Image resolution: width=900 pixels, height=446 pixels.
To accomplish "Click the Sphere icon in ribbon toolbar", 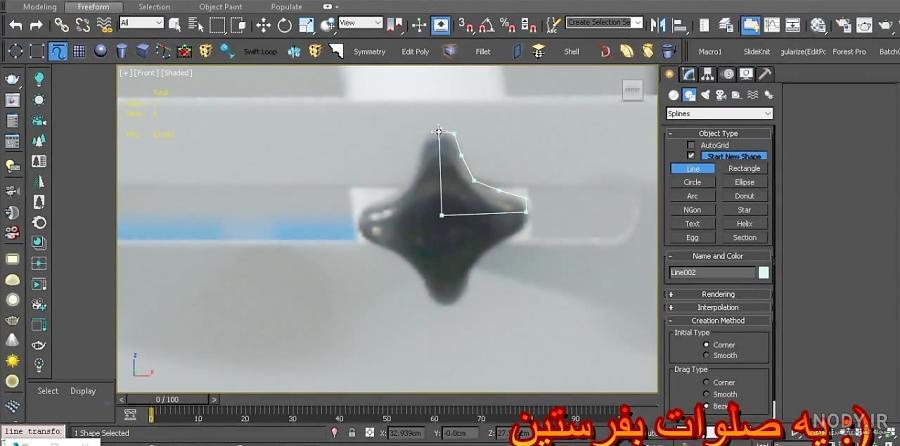I will pos(100,51).
